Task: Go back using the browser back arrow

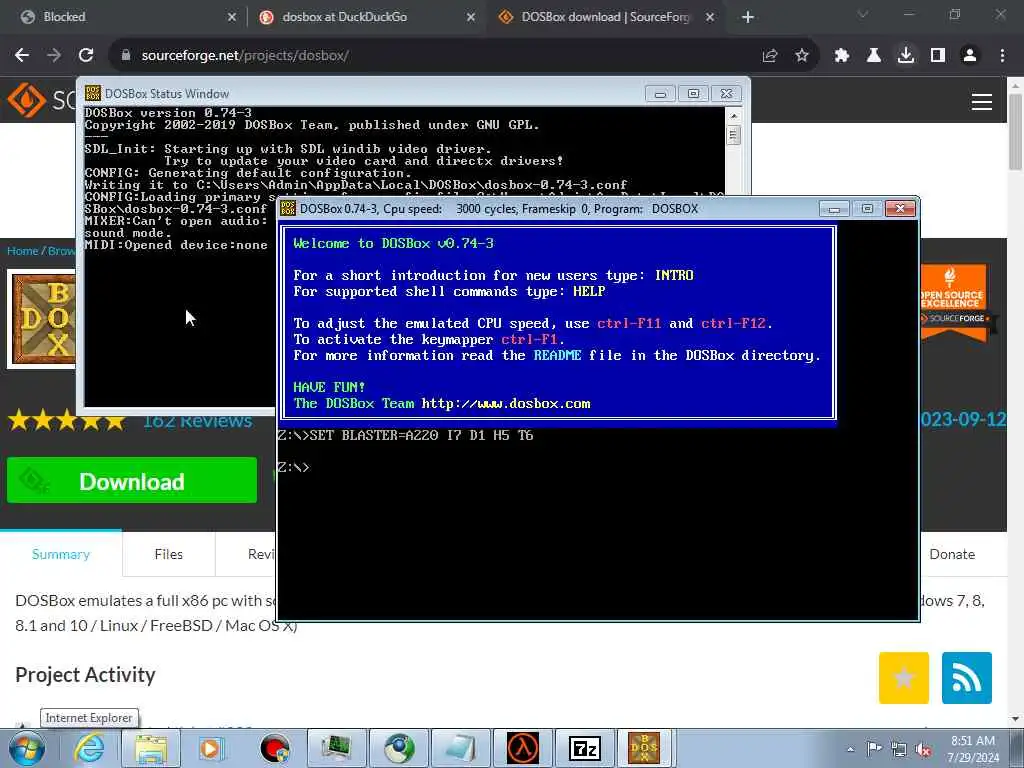Action: pyautogui.click(x=22, y=56)
